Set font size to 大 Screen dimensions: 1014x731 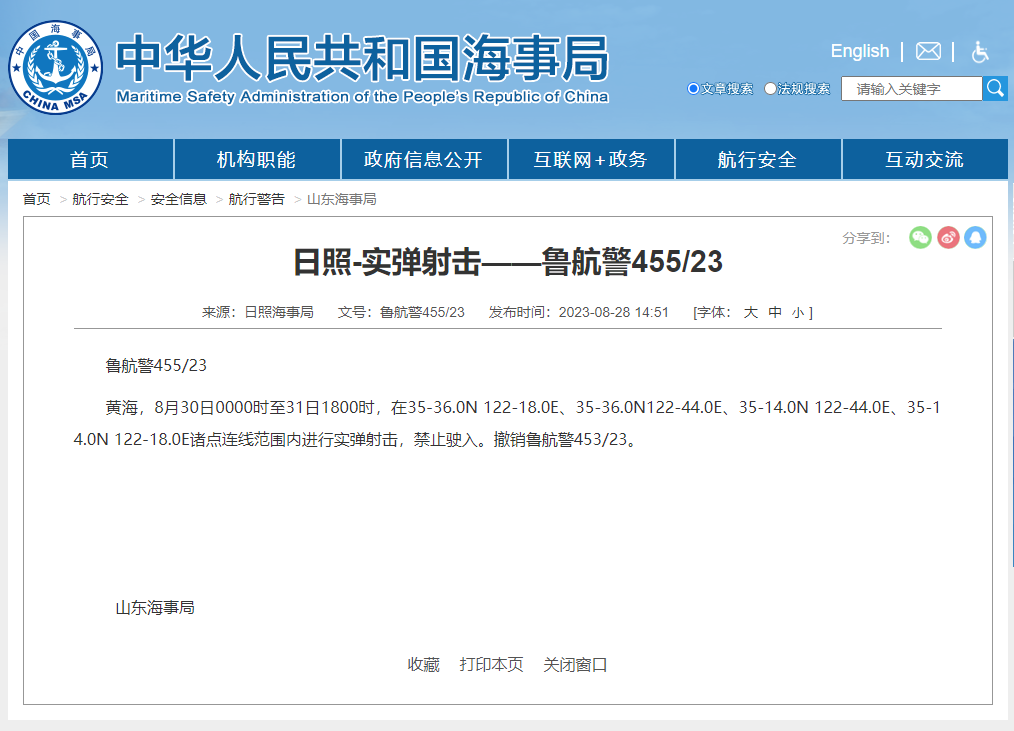[x=750, y=312]
